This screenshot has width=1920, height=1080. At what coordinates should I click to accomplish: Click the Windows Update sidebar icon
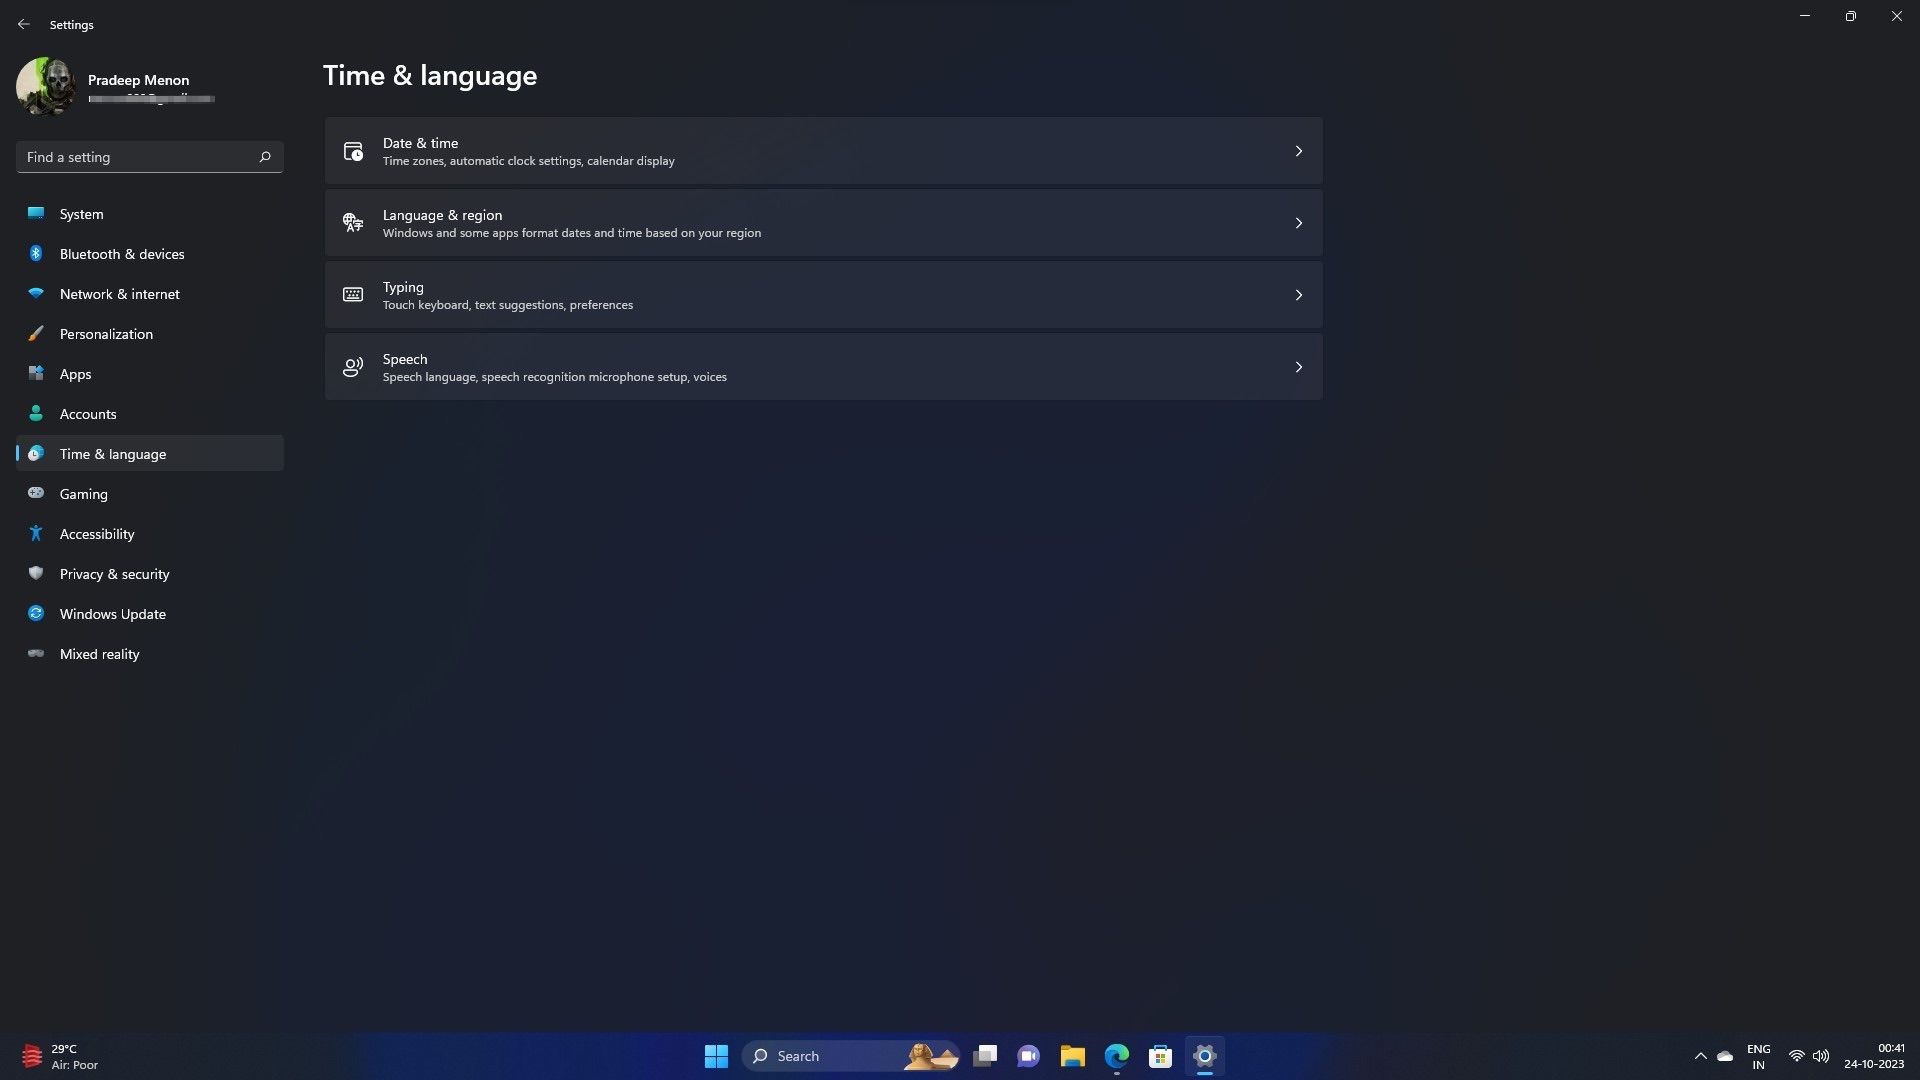point(36,613)
